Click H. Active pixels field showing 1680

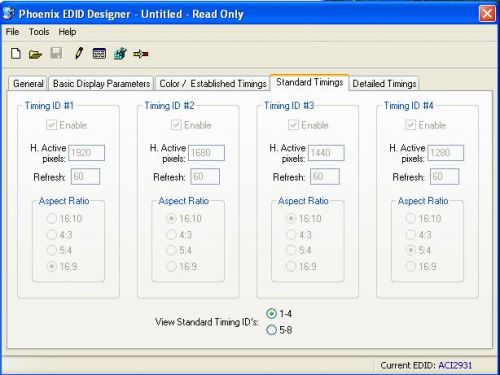pyautogui.click(x=207, y=153)
